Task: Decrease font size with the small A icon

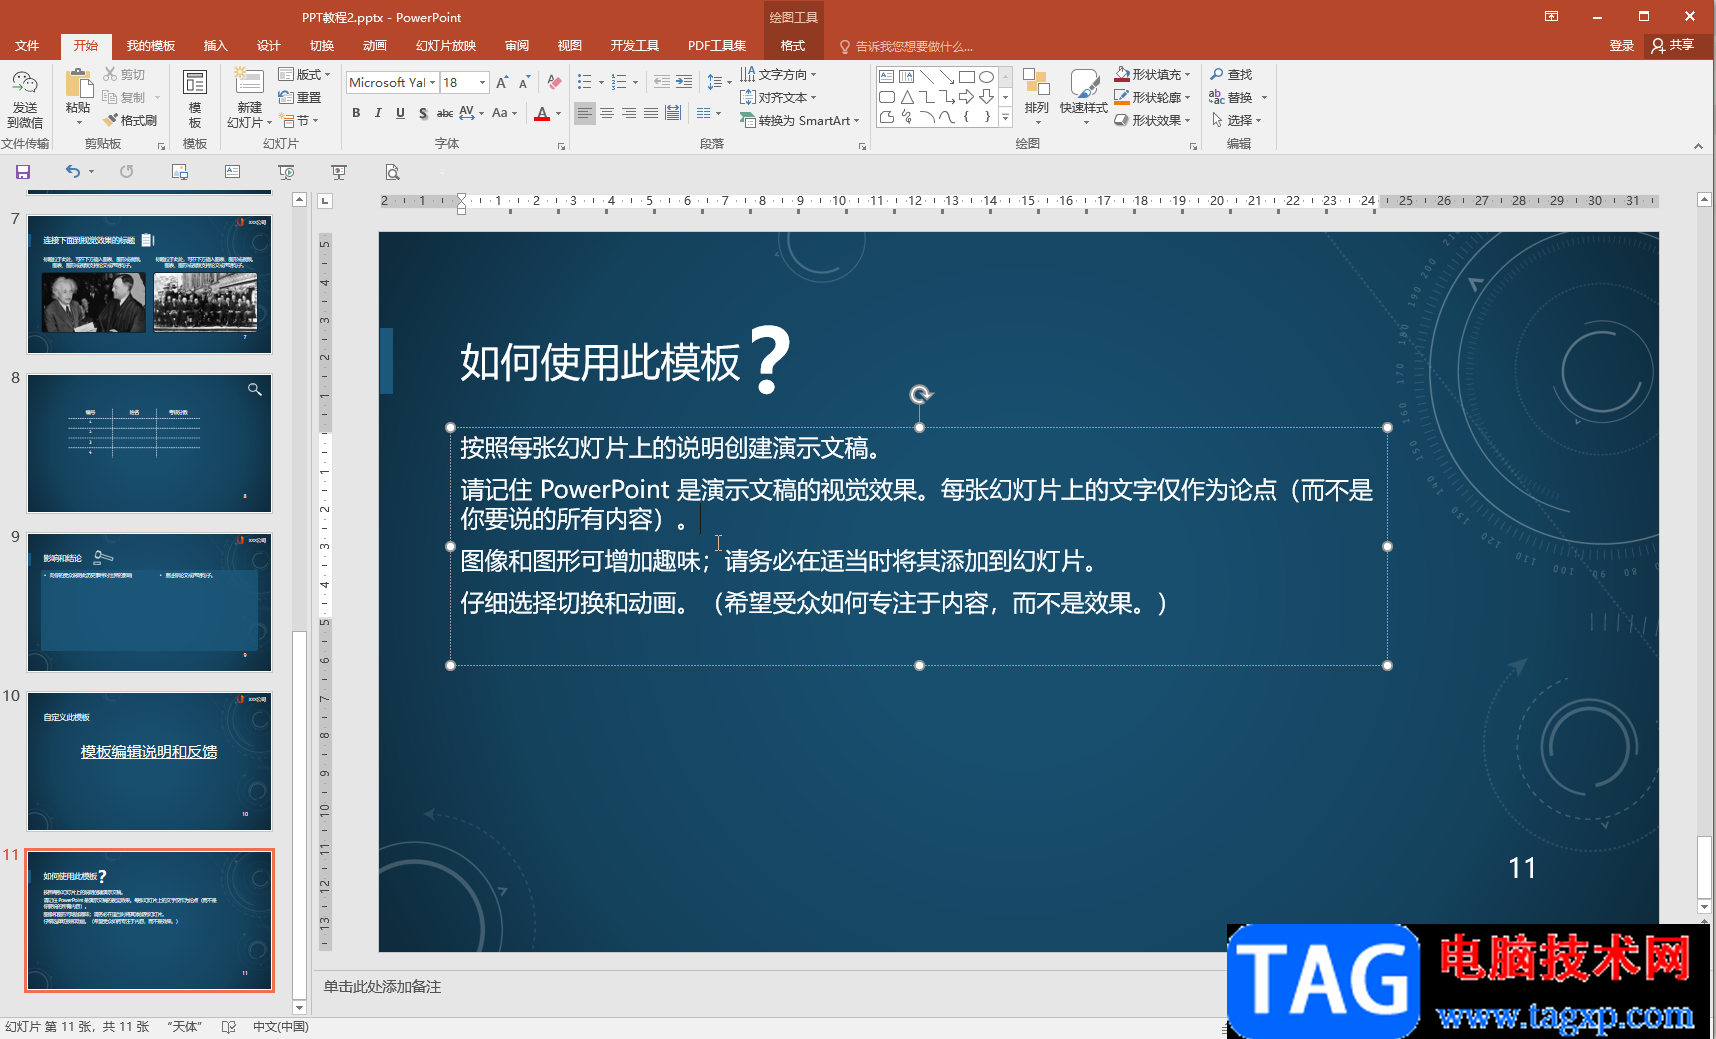Action: 524,82
